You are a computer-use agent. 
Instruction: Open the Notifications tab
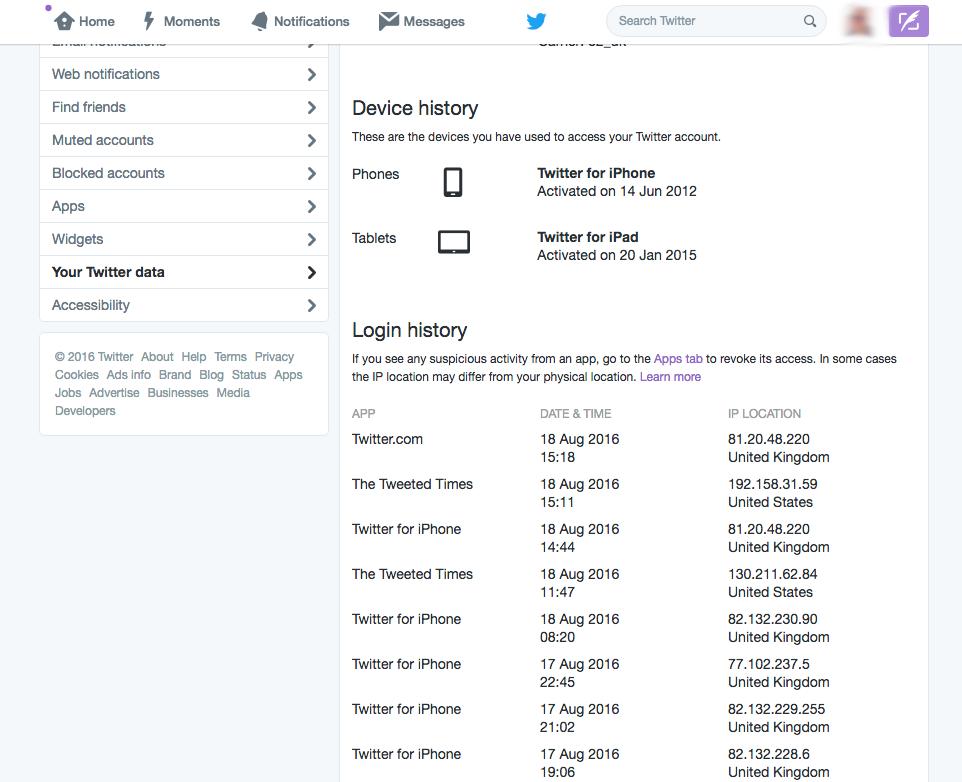(x=301, y=21)
